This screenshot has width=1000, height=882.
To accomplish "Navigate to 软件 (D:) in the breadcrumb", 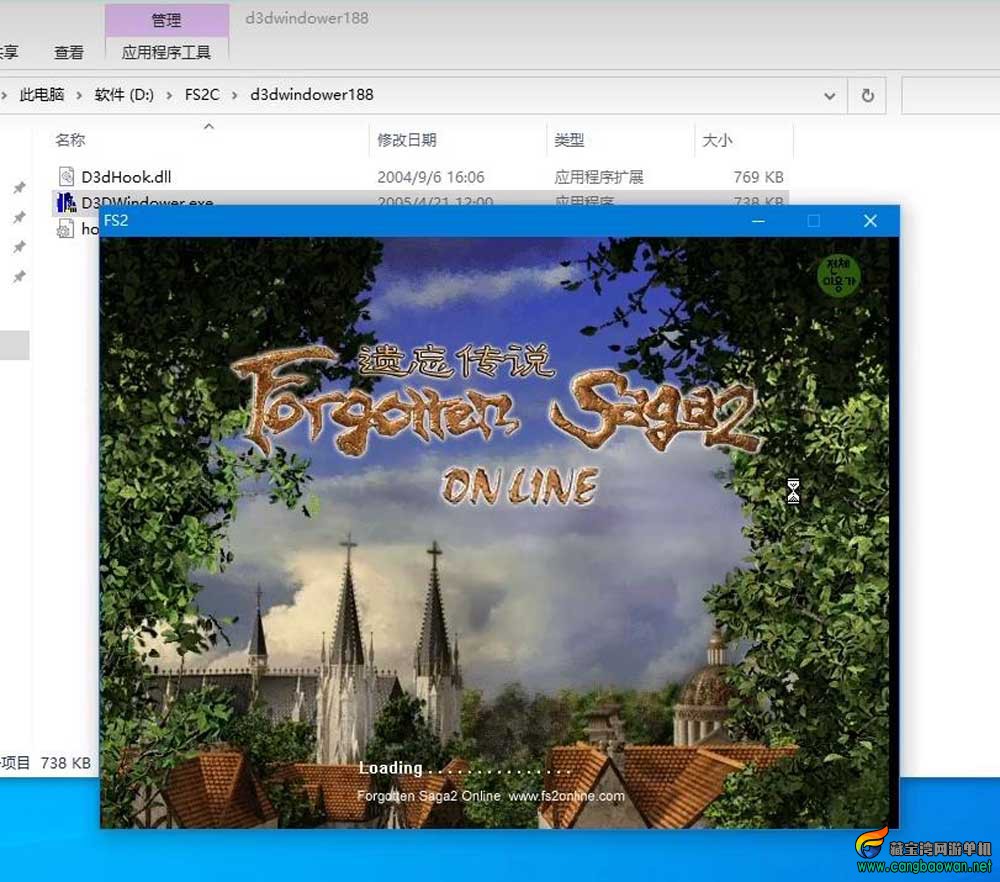I will click(124, 94).
